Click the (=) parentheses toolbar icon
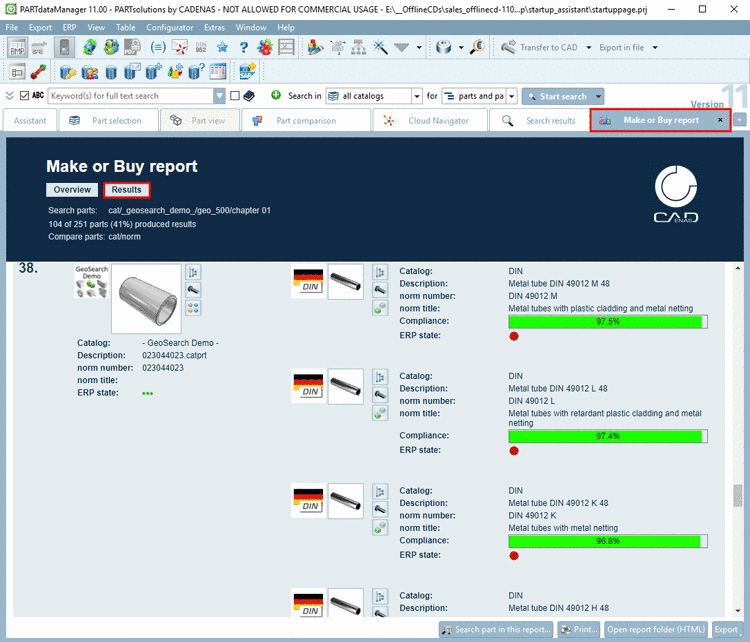The height and width of the screenshot is (642, 750). pos(158,47)
